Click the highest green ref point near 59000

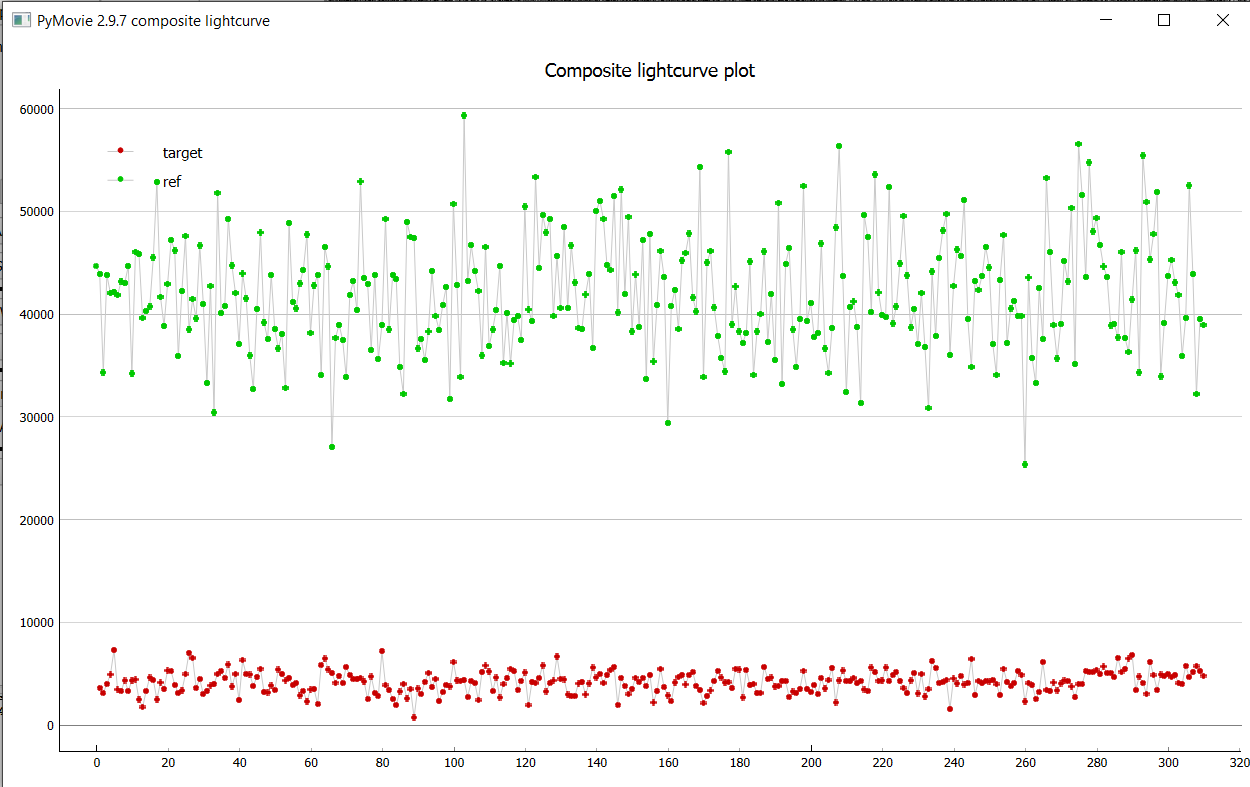[x=464, y=115]
